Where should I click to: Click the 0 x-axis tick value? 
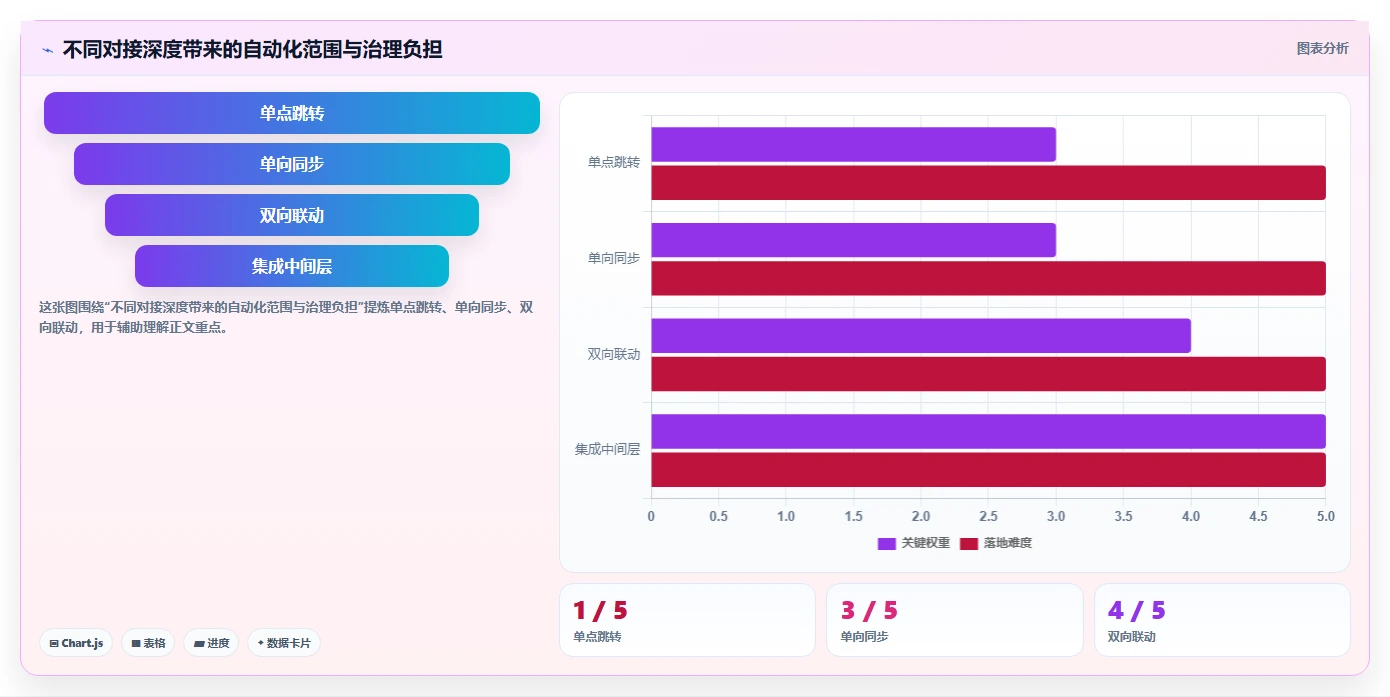click(x=651, y=516)
